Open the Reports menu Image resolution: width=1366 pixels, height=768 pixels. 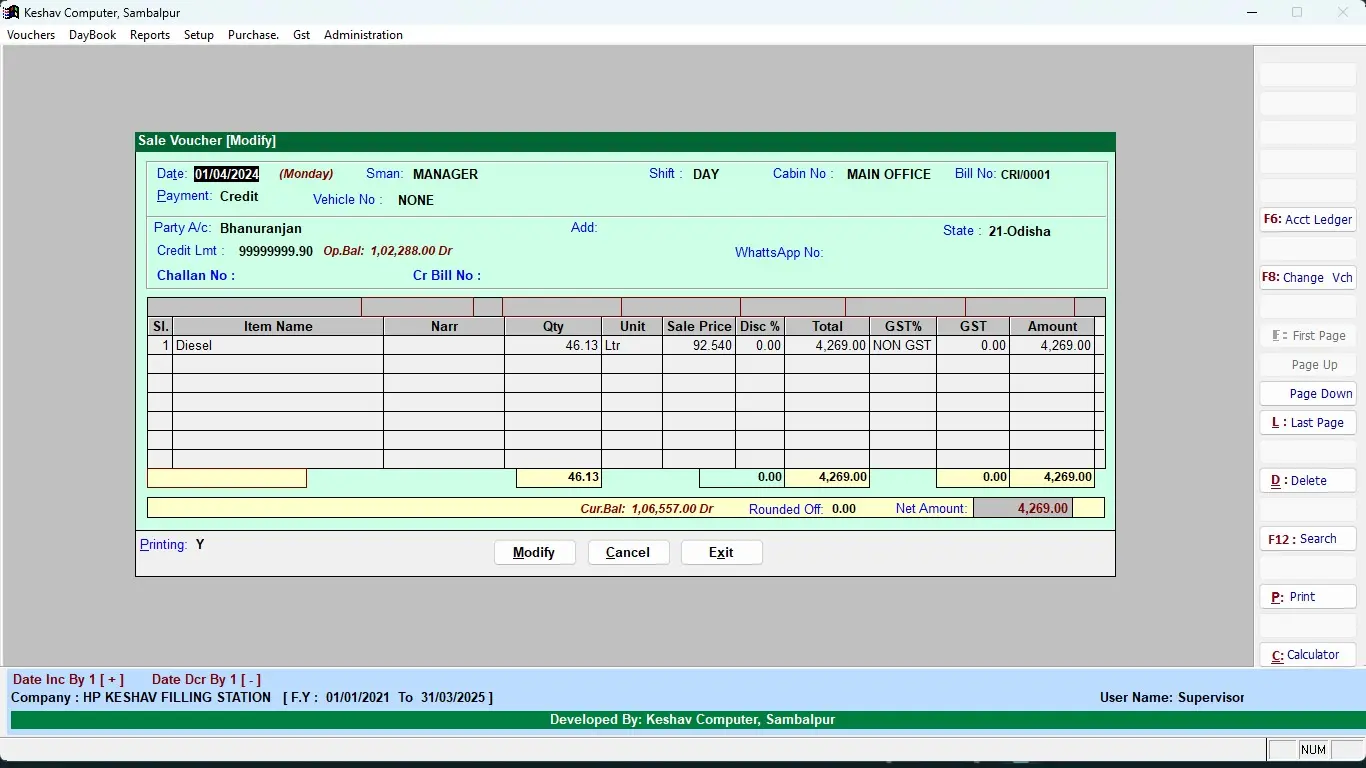150,35
